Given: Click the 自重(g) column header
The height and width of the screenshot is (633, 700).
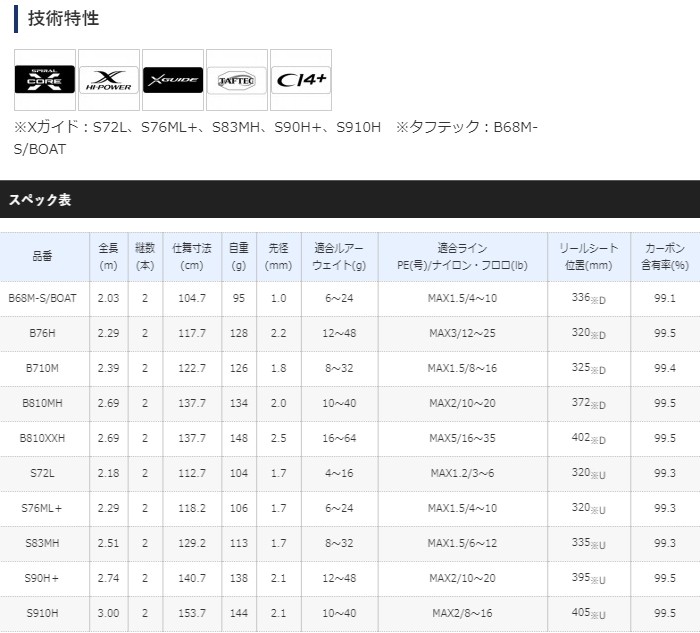Looking at the screenshot, I should pyautogui.click(x=238, y=256).
